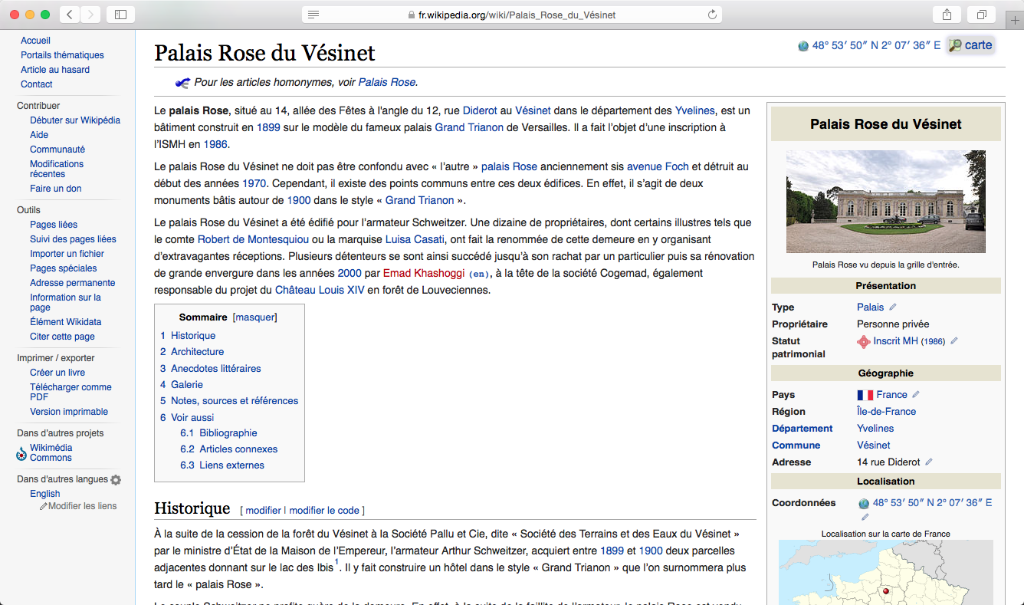Image resolution: width=1024 pixels, height=605 pixels.
Task: Jump to Historique in the table of contents
Action: [x=192, y=335]
